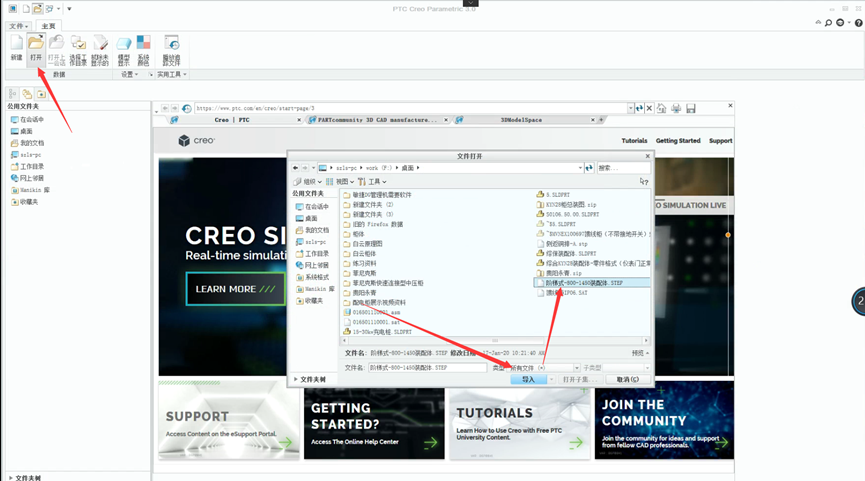Select 系统格式 in File Open dialog sidebar

pos(312,277)
